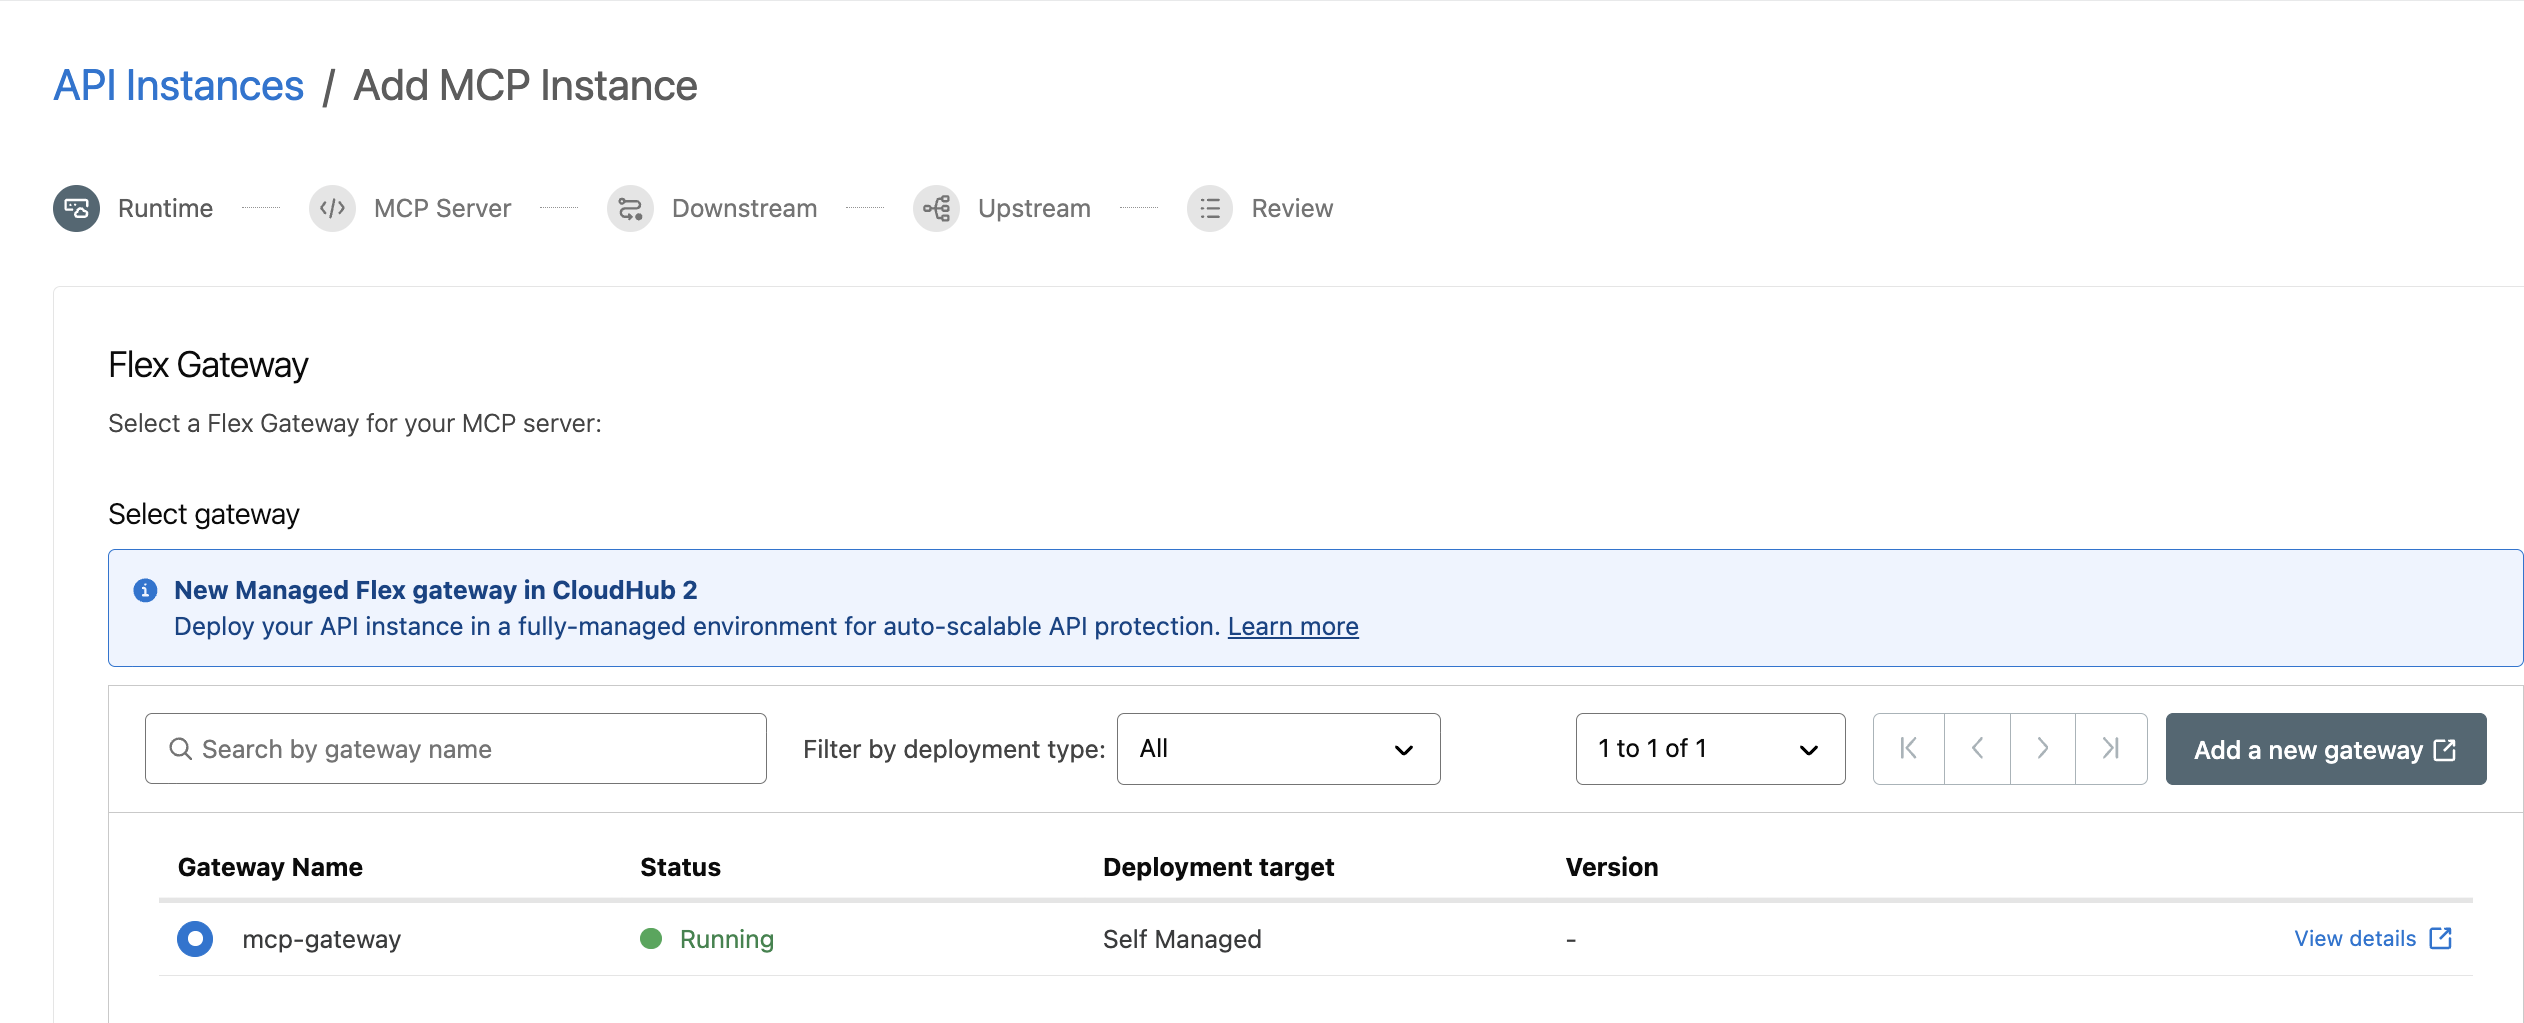Switch to the Downstream step
Image resolution: width=2524 pixels, height=1023 pixels.
pyautogui.click(x=744, y=208)
